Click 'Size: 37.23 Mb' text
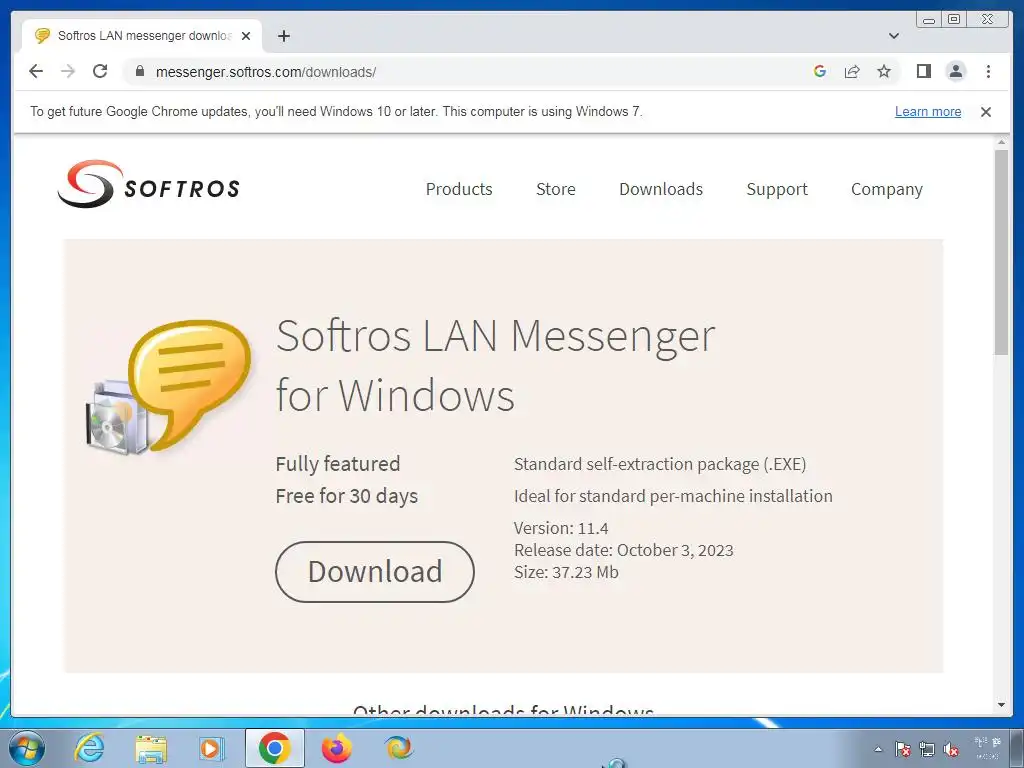The image size is (1024, 768). point(566,572)
